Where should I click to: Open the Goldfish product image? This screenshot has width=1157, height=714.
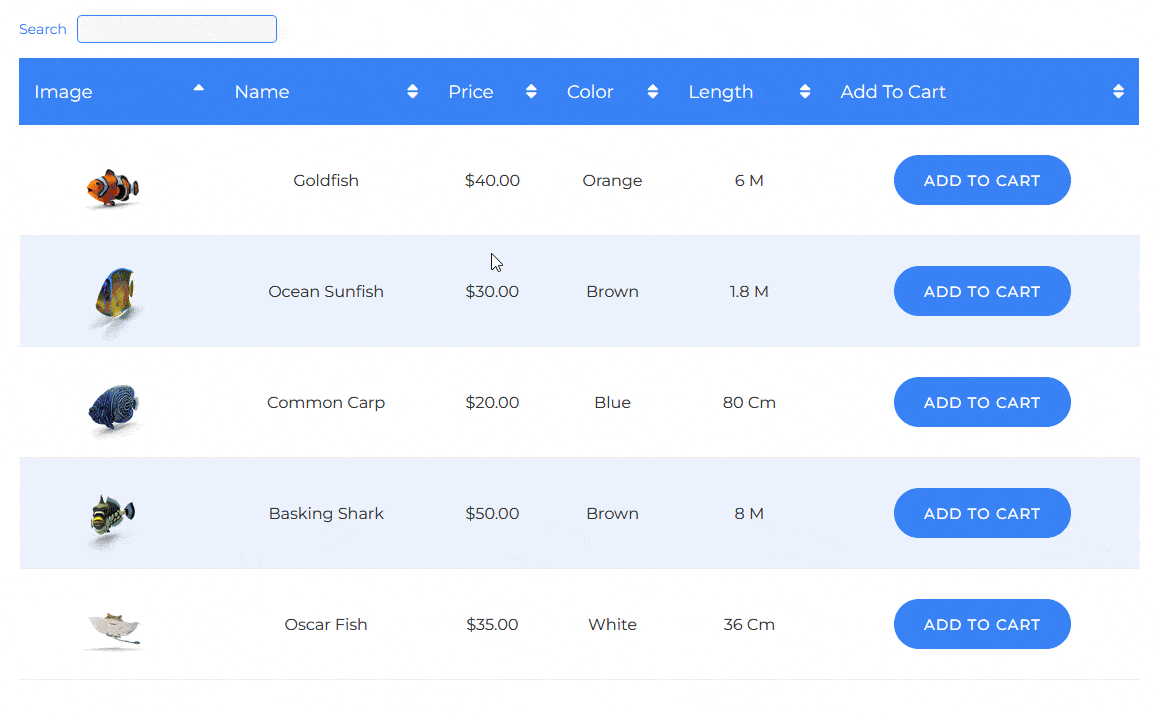pyautogui.click(x=113, y=188)
